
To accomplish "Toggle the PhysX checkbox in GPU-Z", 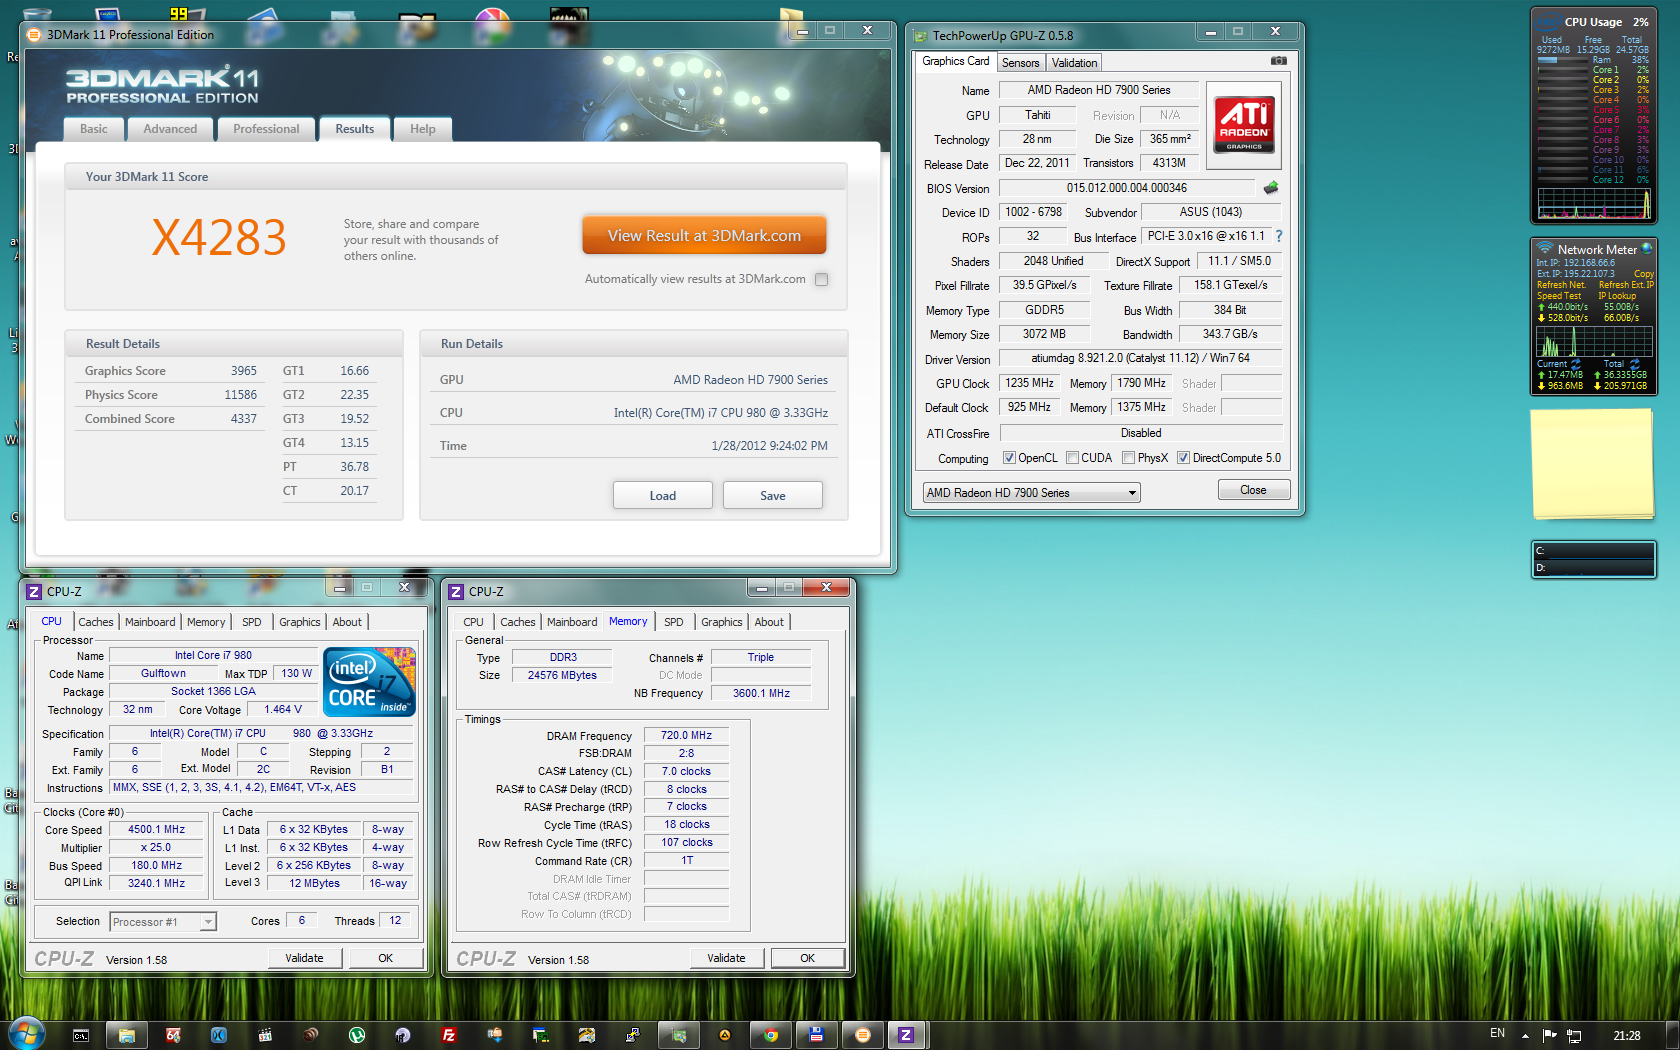I will (1128, 458).
